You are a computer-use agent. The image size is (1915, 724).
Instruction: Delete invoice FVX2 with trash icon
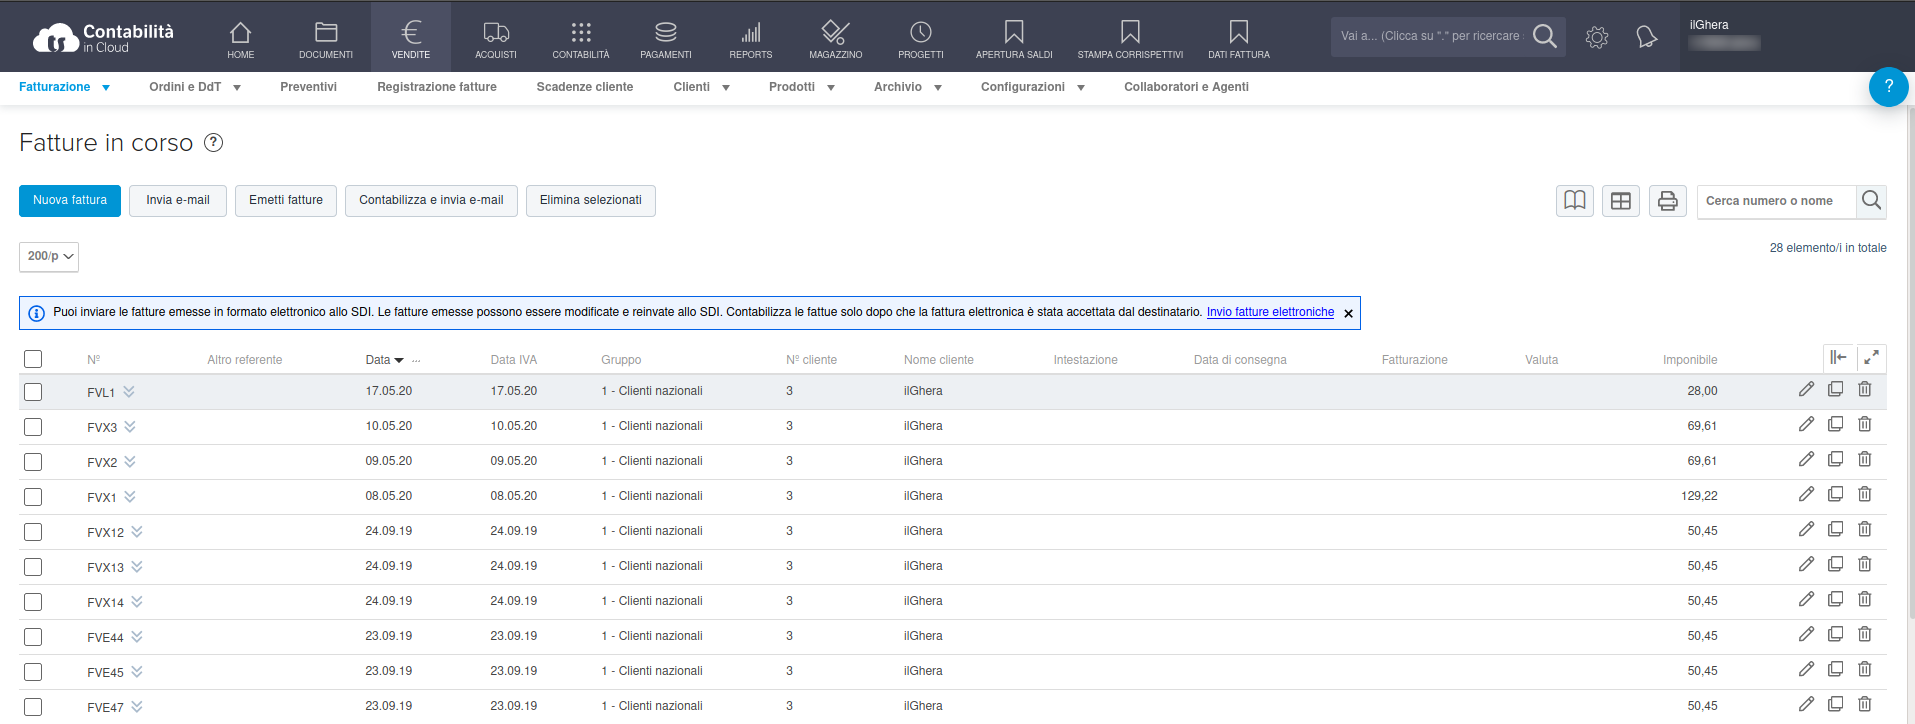coord(1865,459)
